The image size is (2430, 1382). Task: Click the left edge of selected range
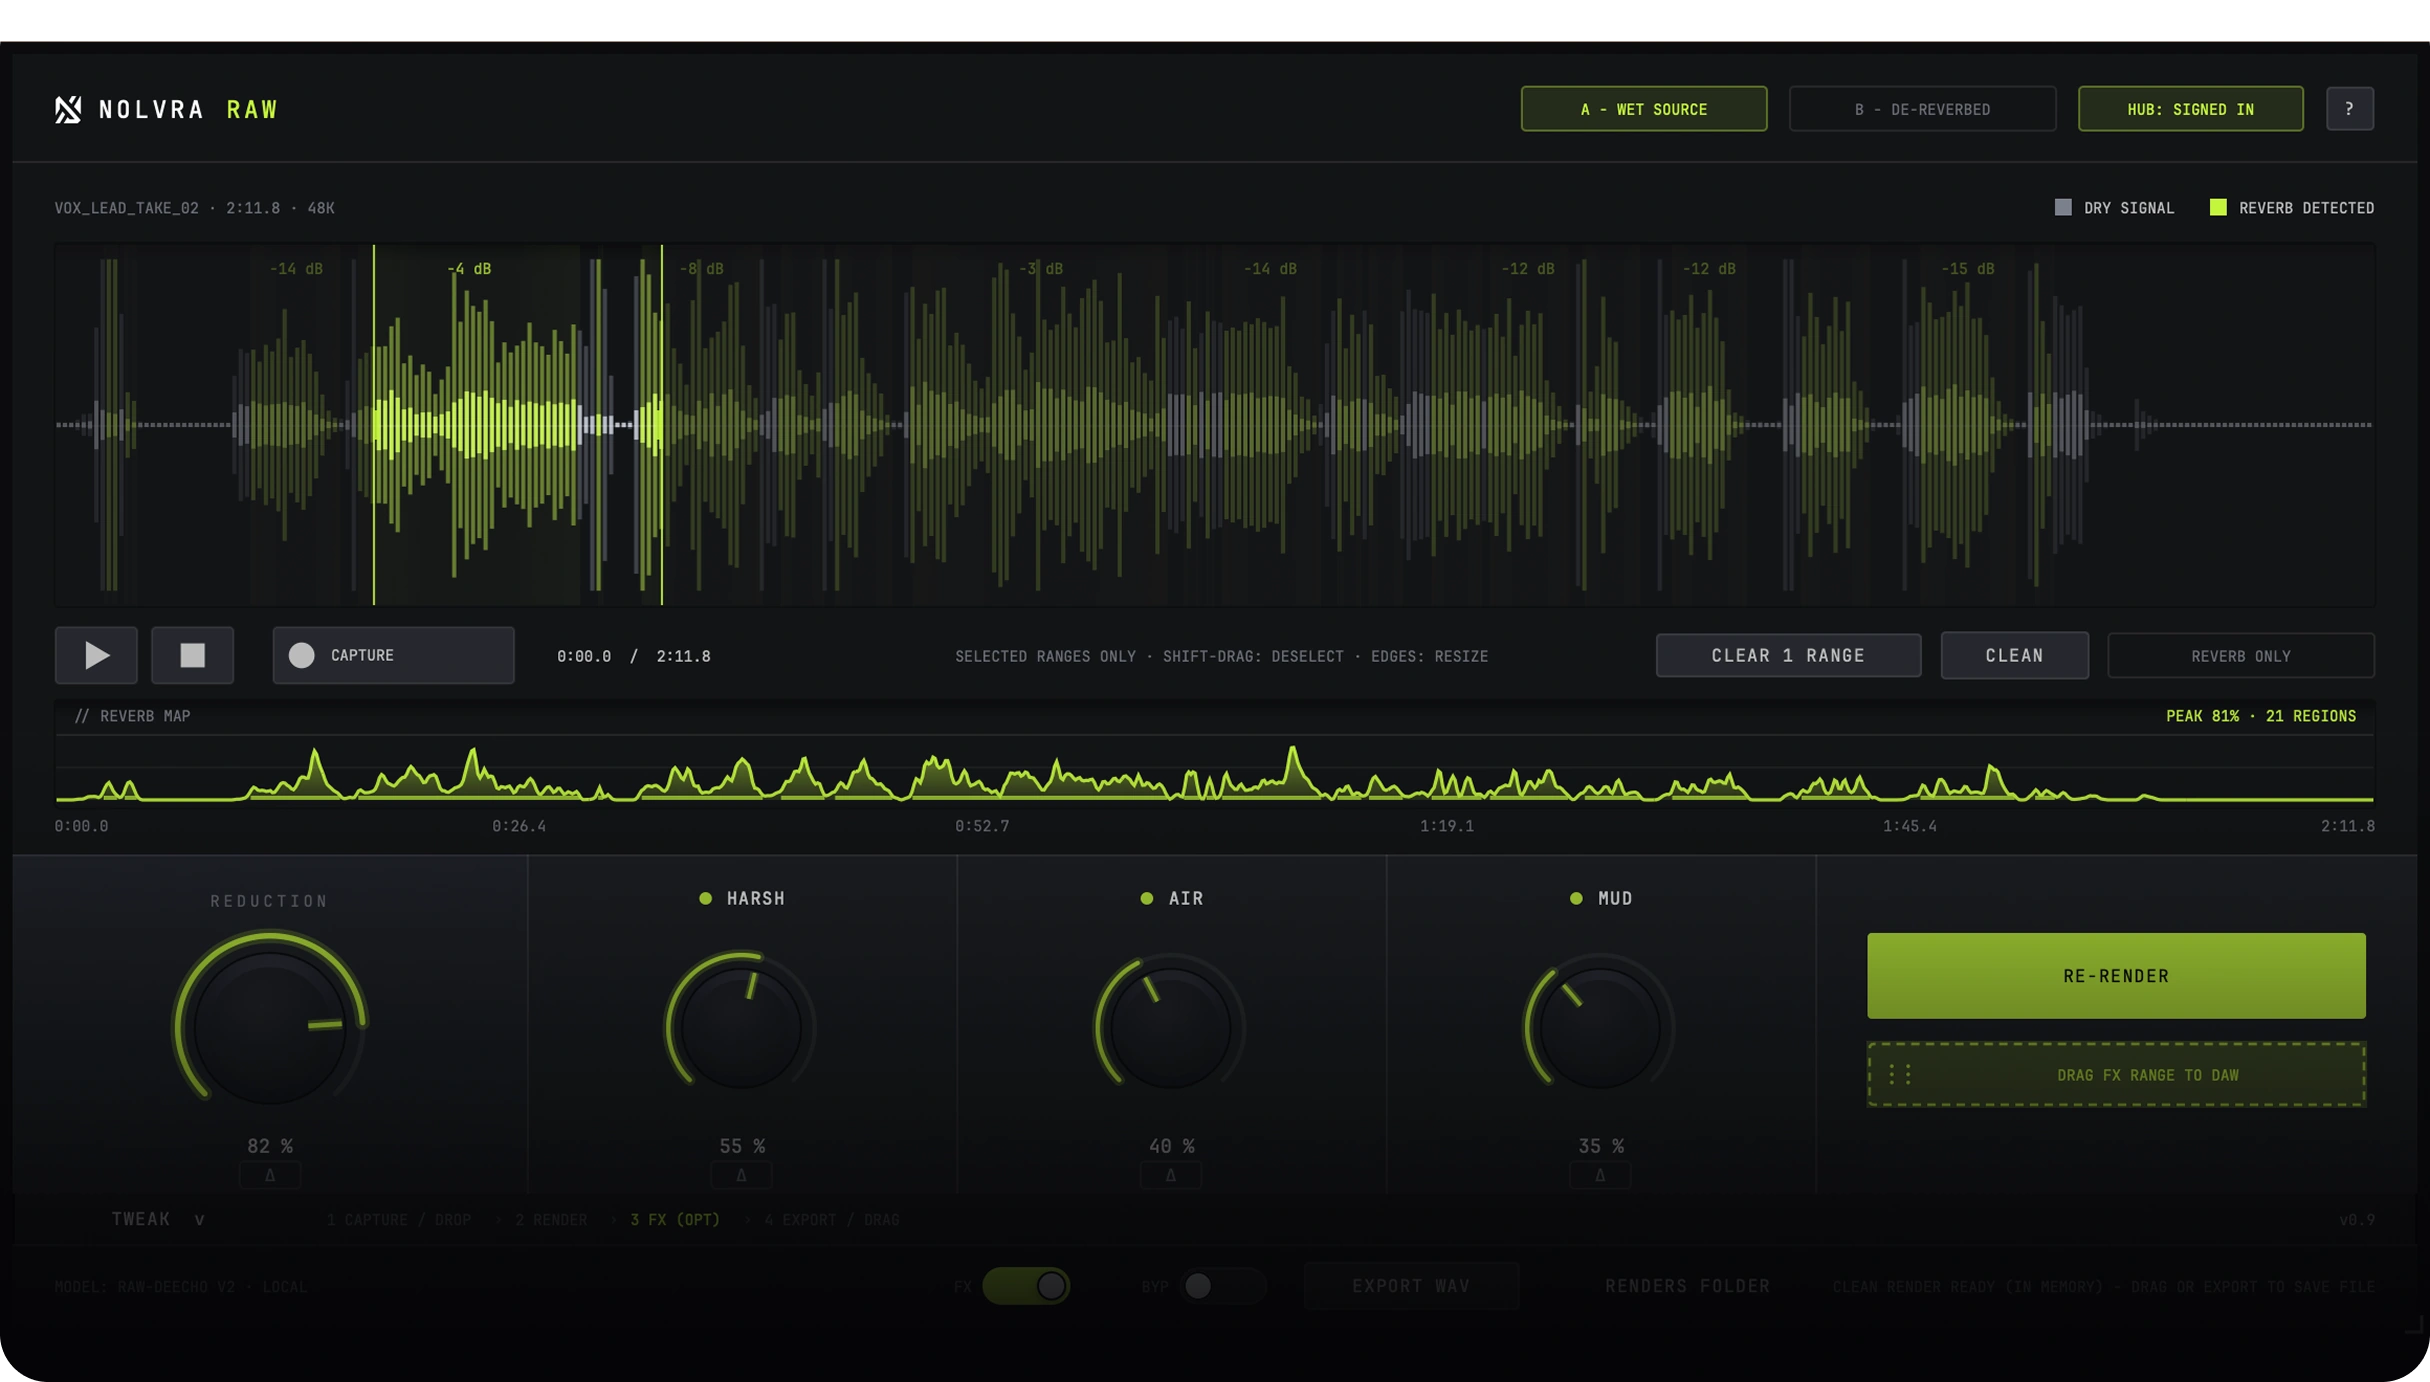click(x=374, y=424)
